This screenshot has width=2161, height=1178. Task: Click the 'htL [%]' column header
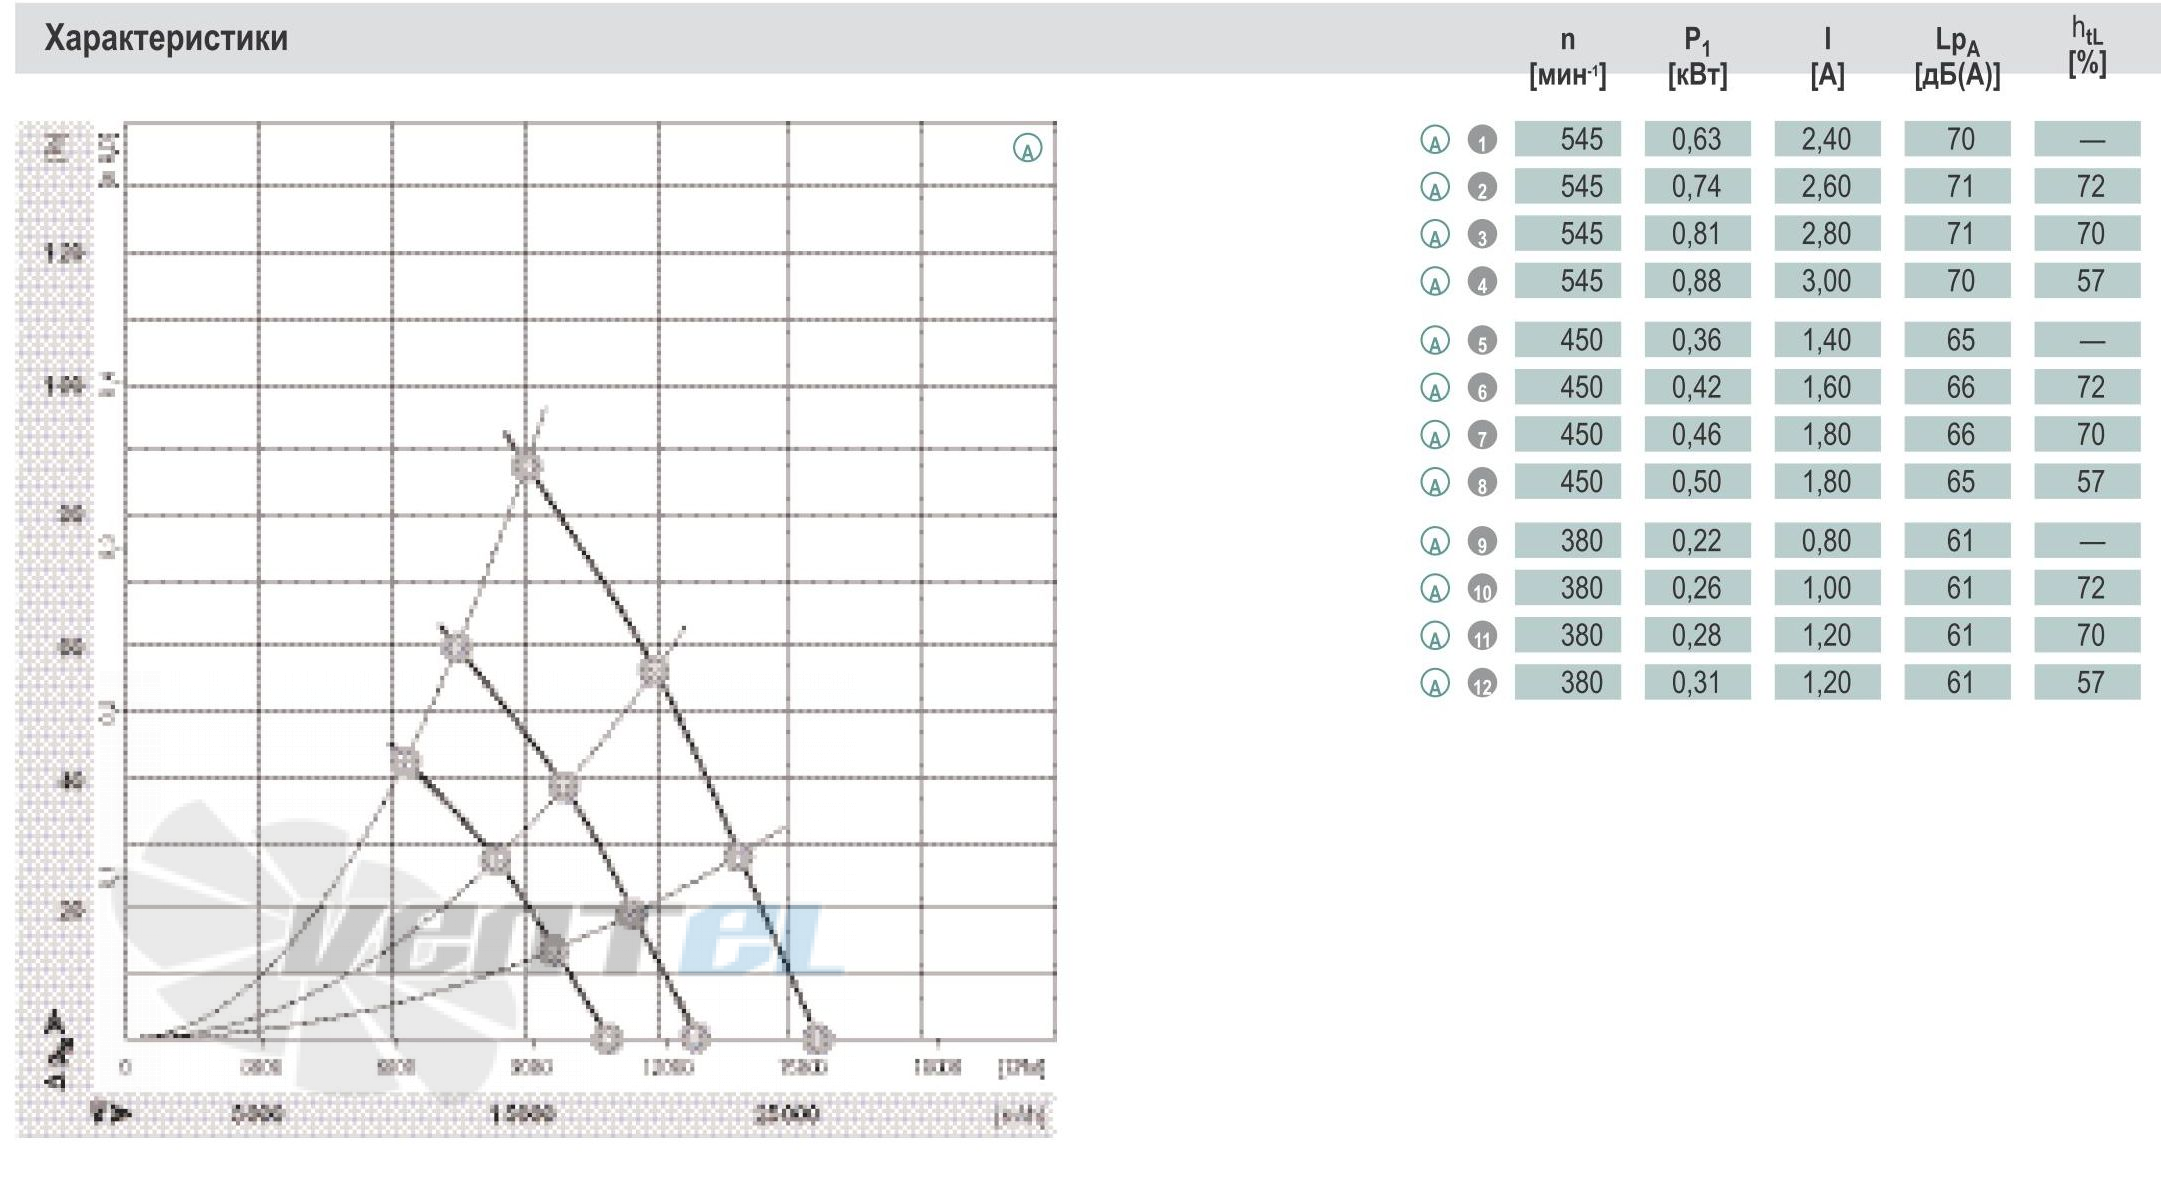click(x=2087, y=46)
